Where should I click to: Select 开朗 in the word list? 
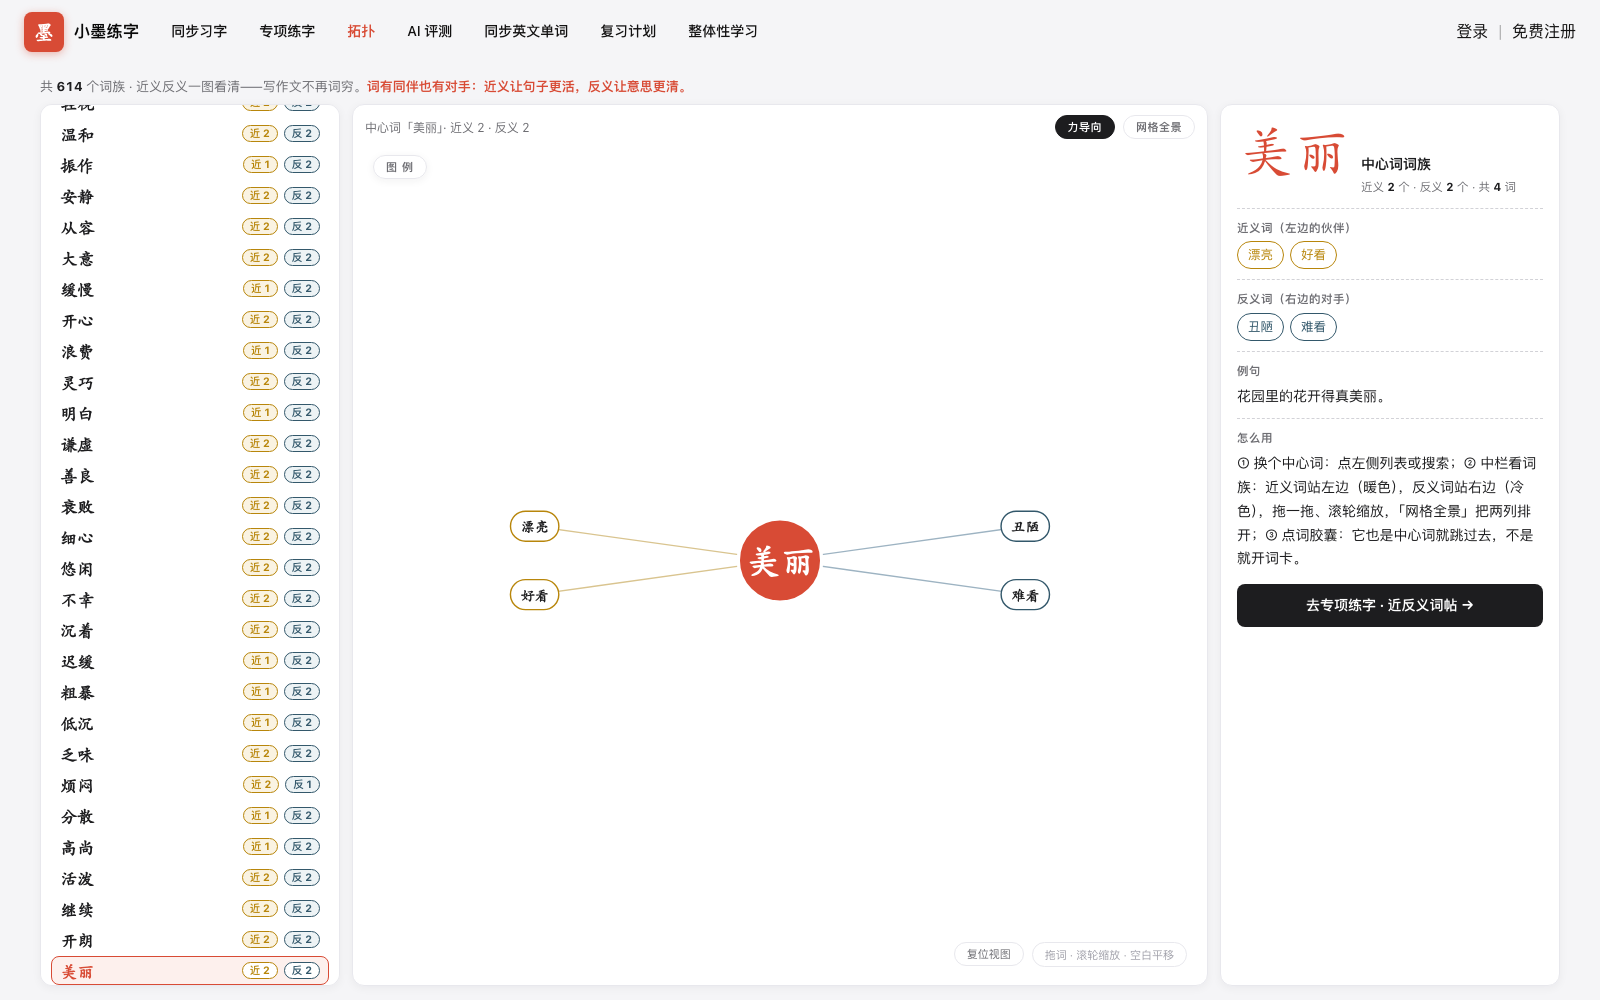[190, 940]
